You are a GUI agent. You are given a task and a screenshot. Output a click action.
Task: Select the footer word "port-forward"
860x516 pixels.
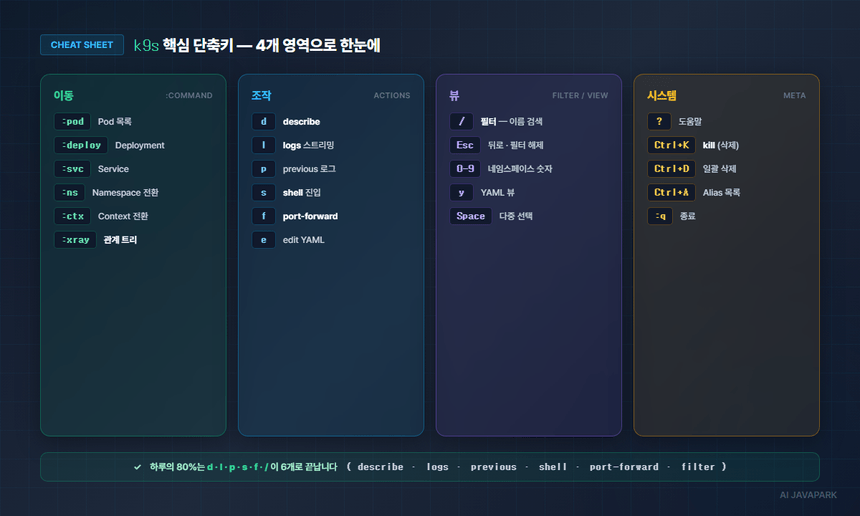(624, 467)
